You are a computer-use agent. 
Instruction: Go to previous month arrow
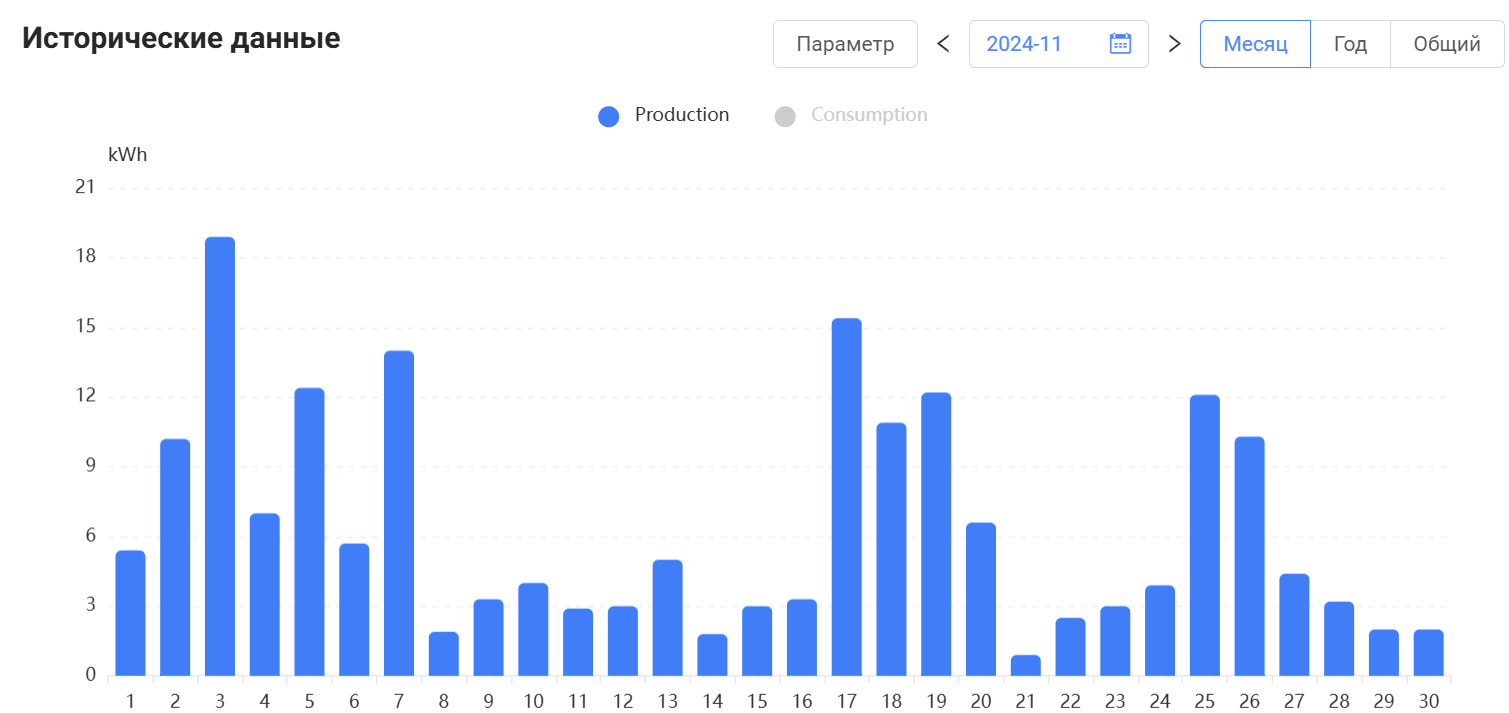click(x=943, y=44)
